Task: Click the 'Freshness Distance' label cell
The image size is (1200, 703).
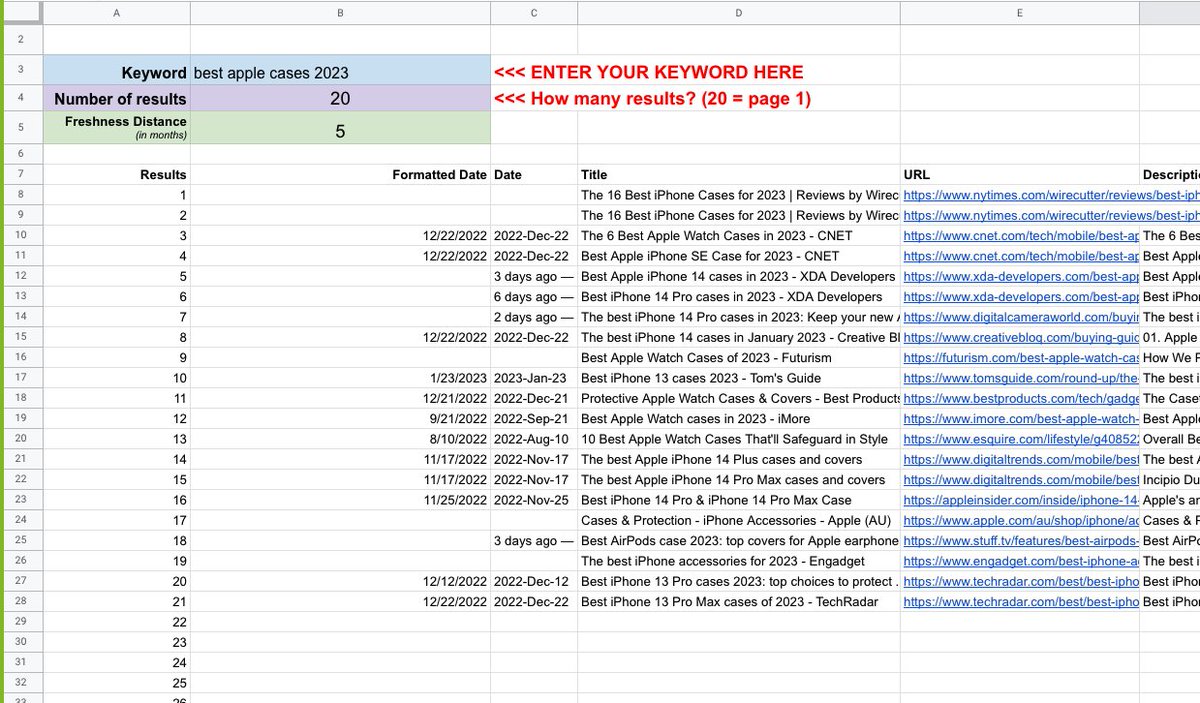Action: pyautogui.click(x=117, y=127)
